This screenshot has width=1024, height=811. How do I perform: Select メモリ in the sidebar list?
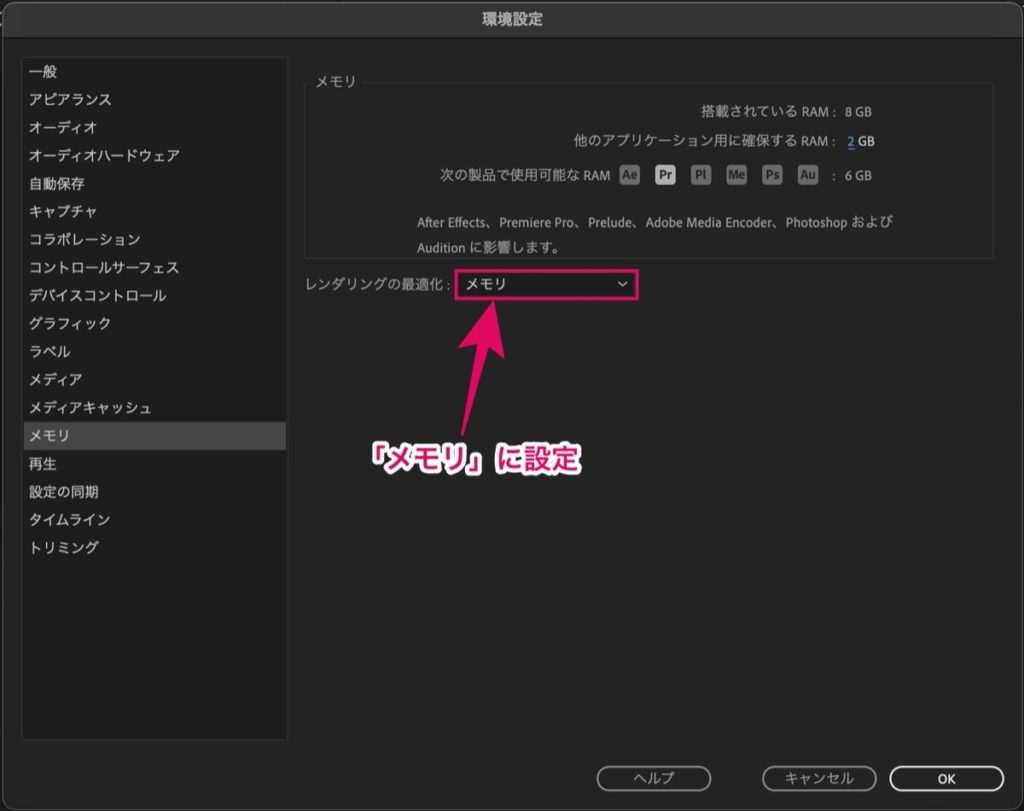pos(155,436)
